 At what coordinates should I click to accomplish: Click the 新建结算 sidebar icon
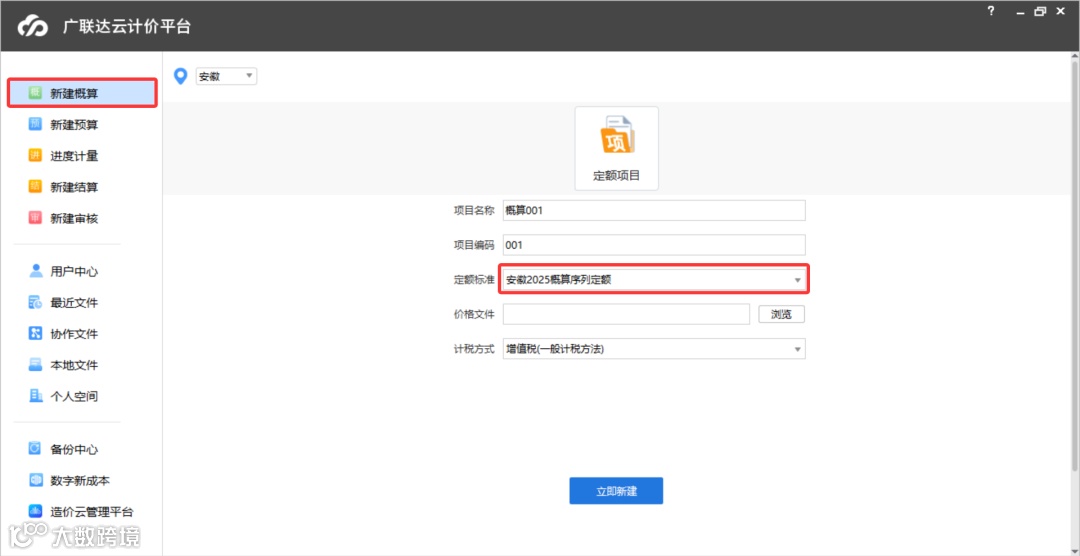(35, 187)
